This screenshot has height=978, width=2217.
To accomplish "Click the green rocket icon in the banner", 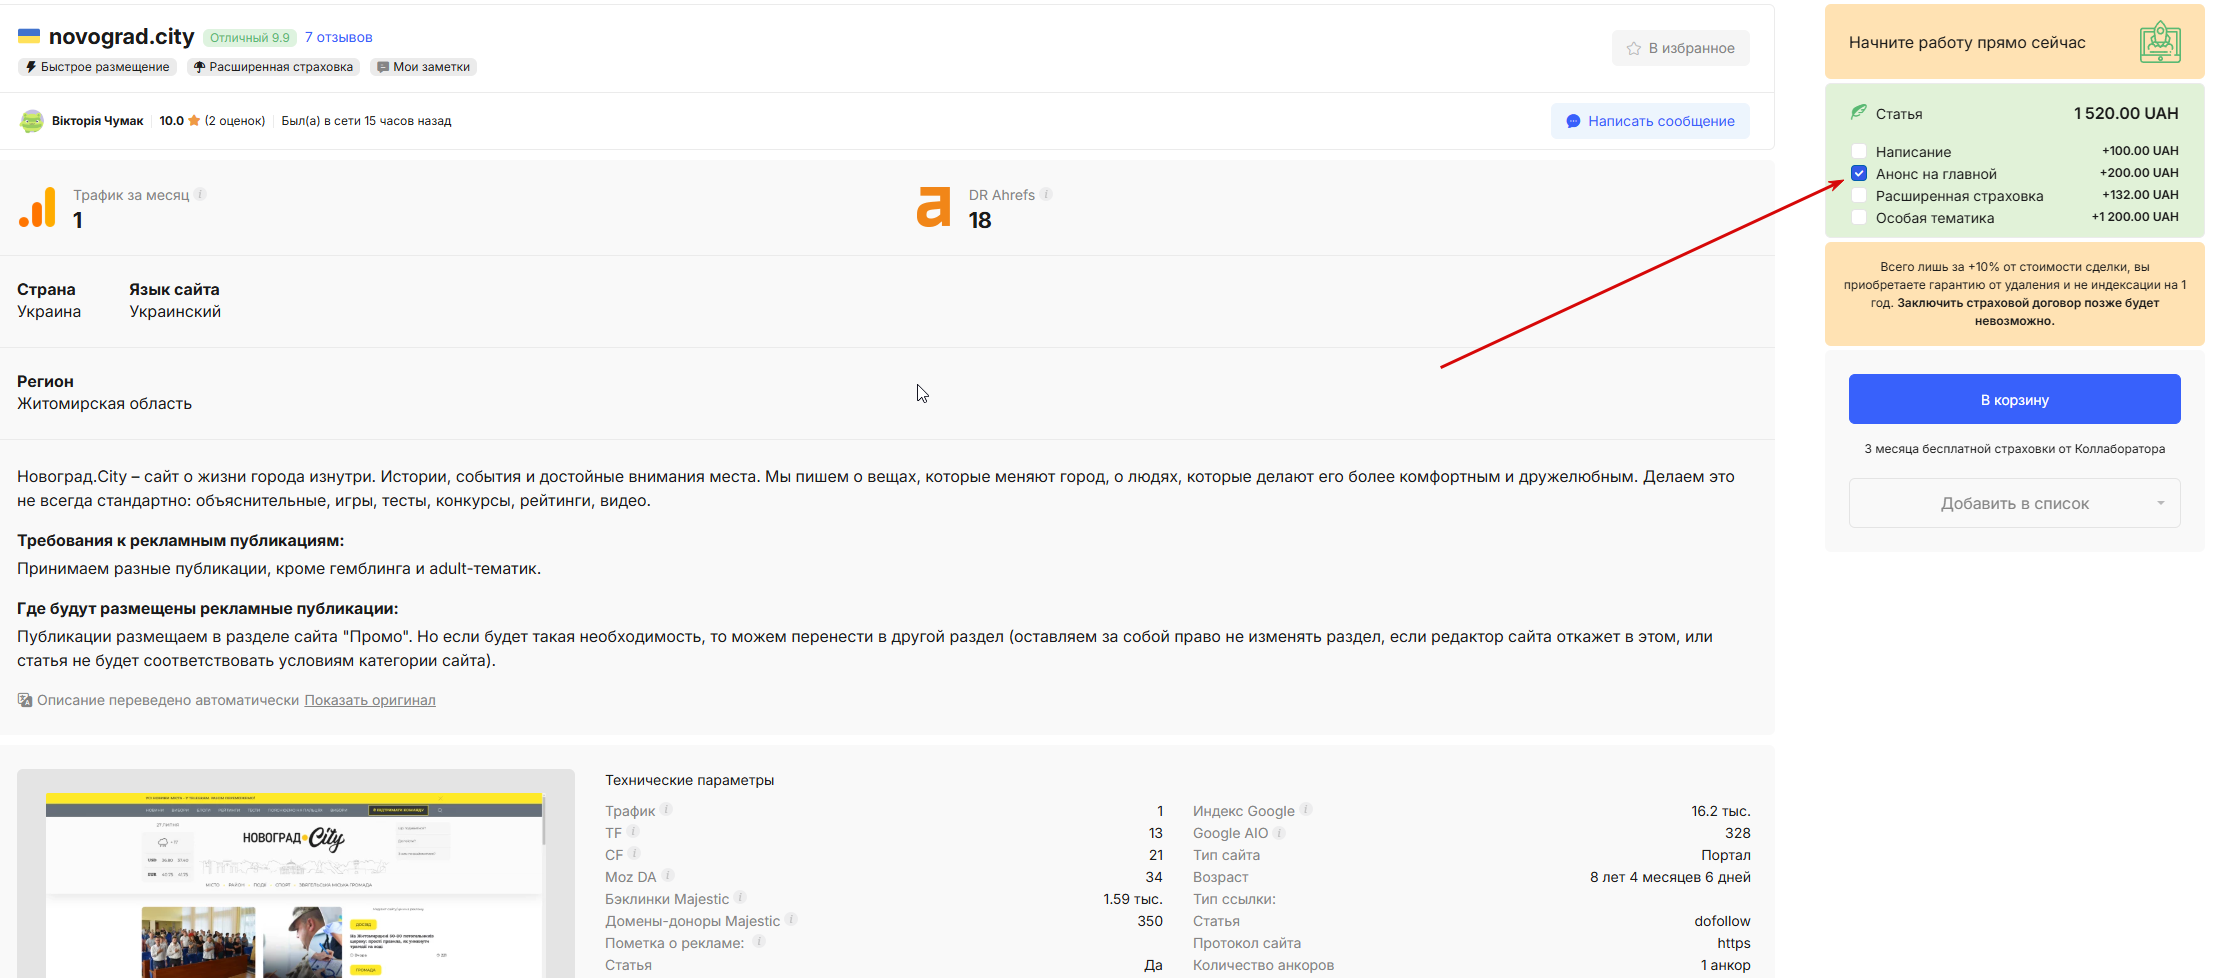I will [x=2160, y=42].
